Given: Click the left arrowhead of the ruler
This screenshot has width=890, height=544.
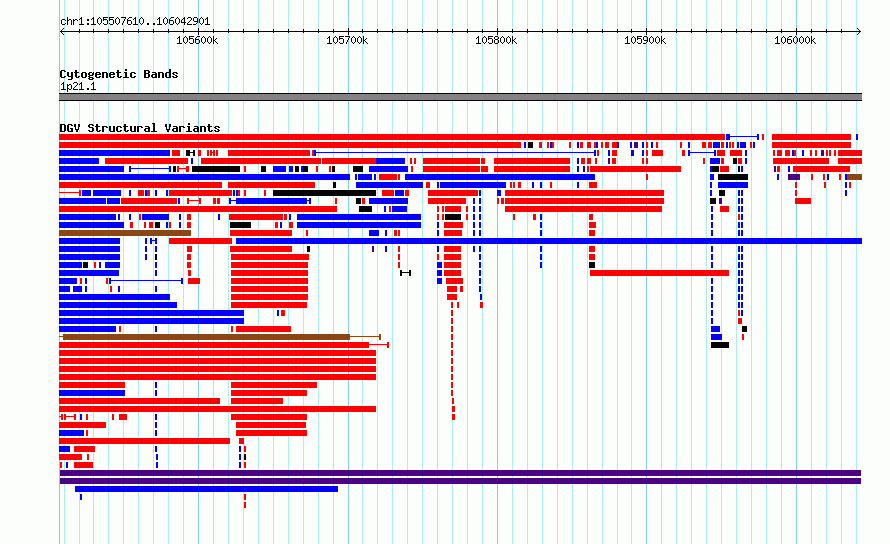Looking at the screenshot, I should coord(62,32).
